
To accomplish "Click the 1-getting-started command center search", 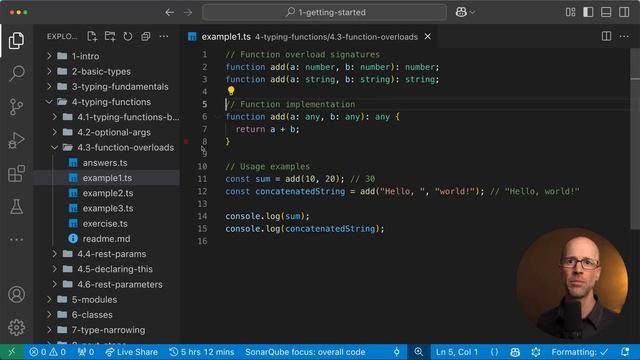I will (324, 12).
